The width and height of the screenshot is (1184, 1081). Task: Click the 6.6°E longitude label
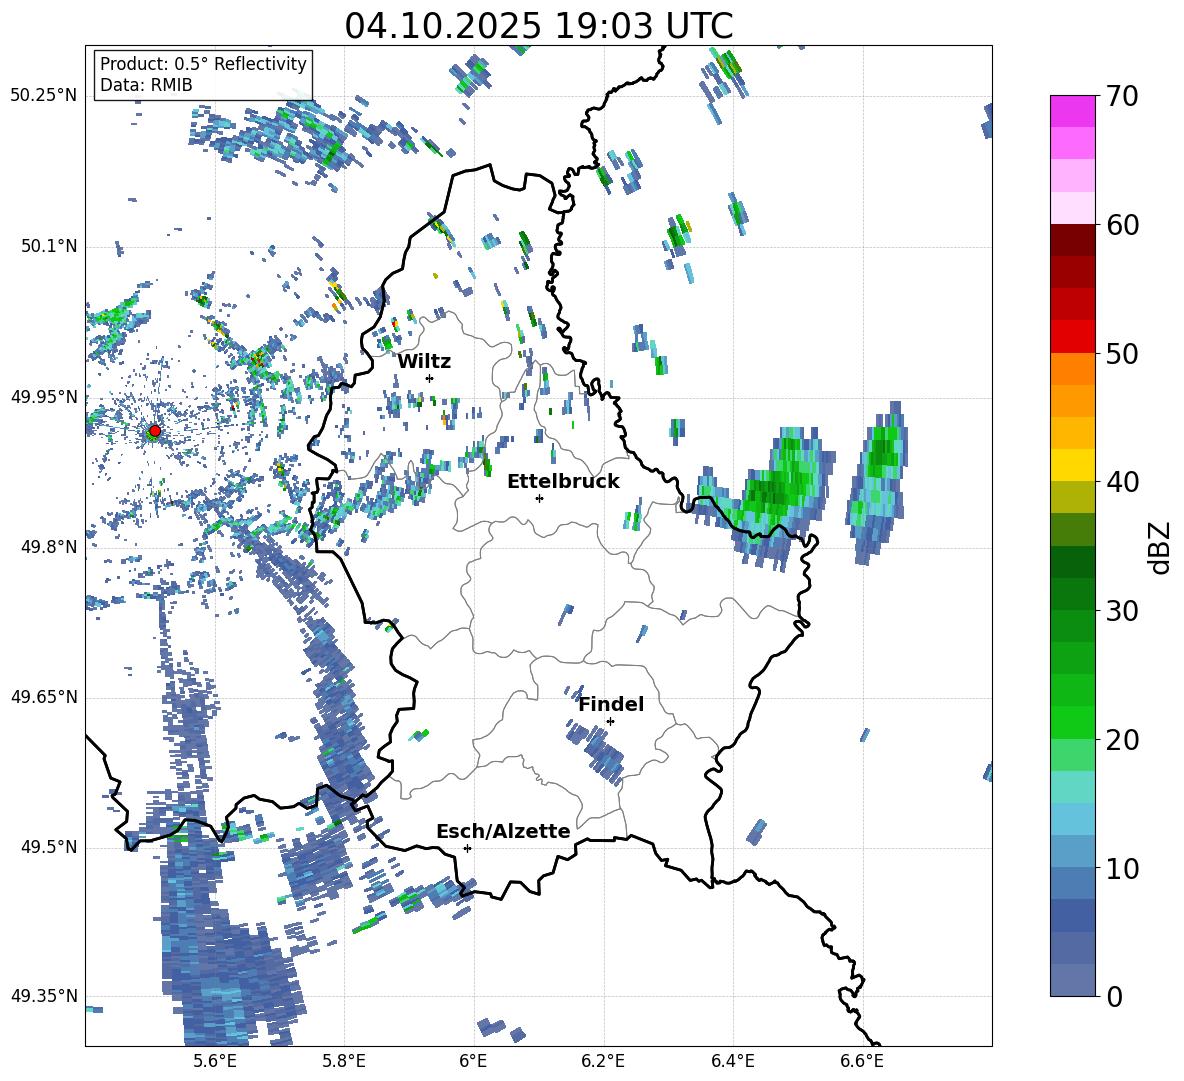[x=862, y=1061]
